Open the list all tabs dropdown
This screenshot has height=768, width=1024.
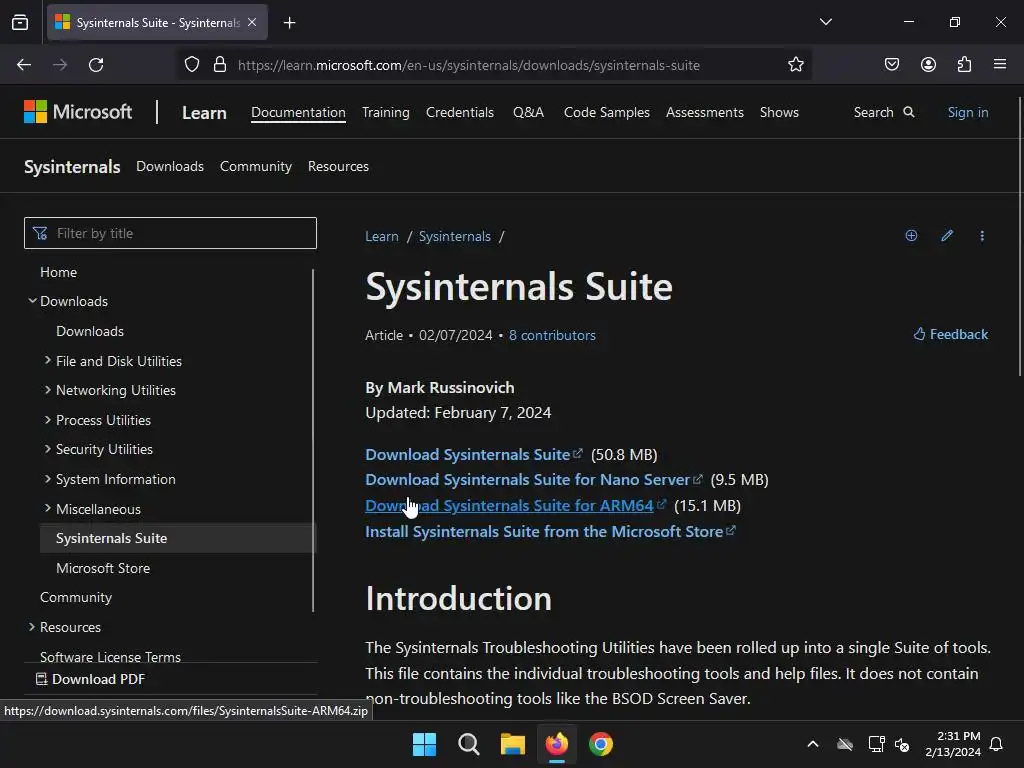coord(825,22)
